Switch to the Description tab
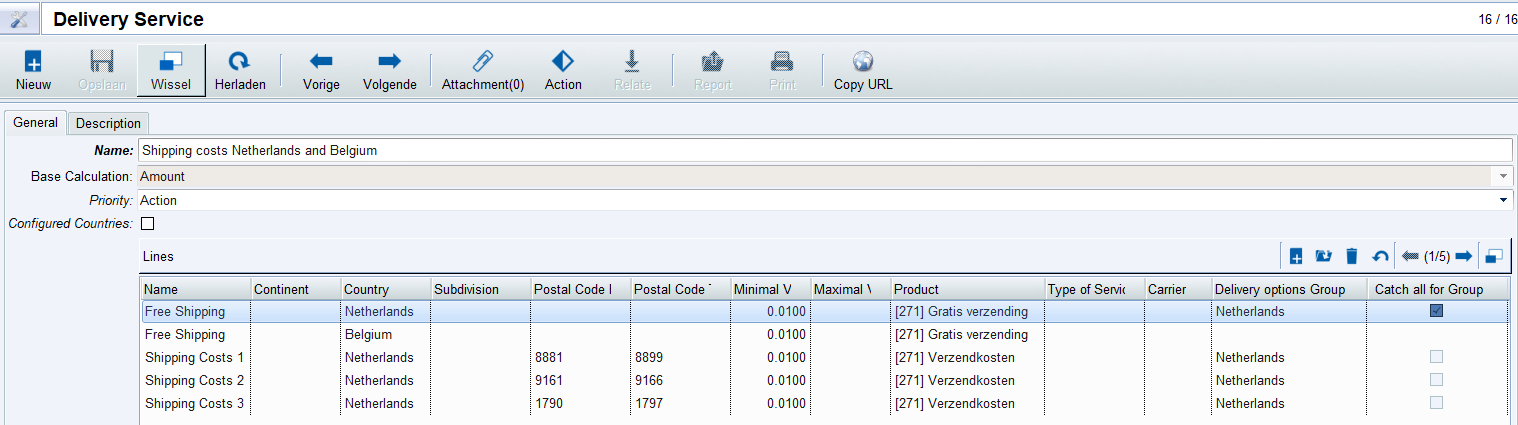The width and height of the screenshot is (1518, 425). (x=108, y=123)
